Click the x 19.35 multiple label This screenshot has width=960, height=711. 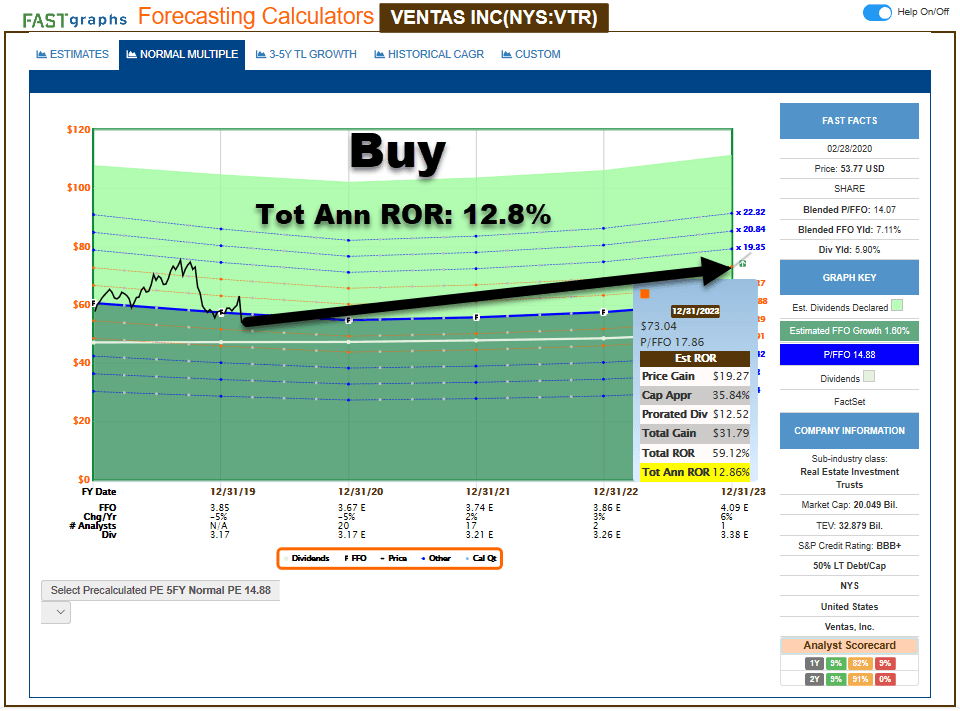click(x=751, y=247)
